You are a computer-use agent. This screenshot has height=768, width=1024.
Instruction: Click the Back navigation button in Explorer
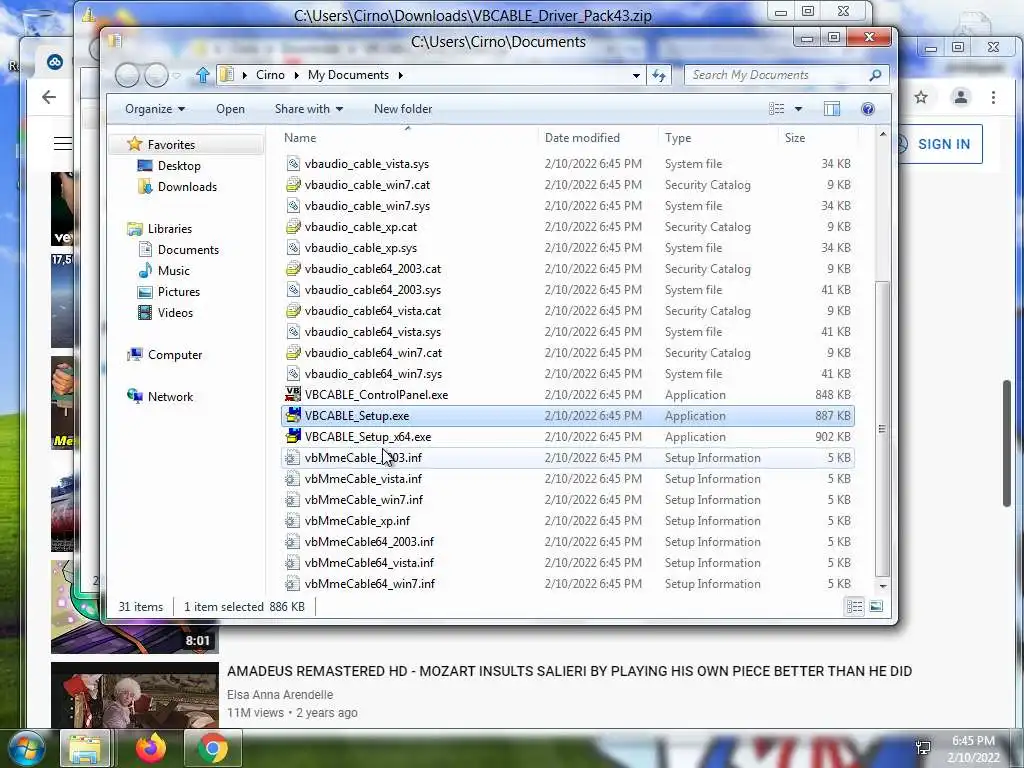click(x=127, y=76)
